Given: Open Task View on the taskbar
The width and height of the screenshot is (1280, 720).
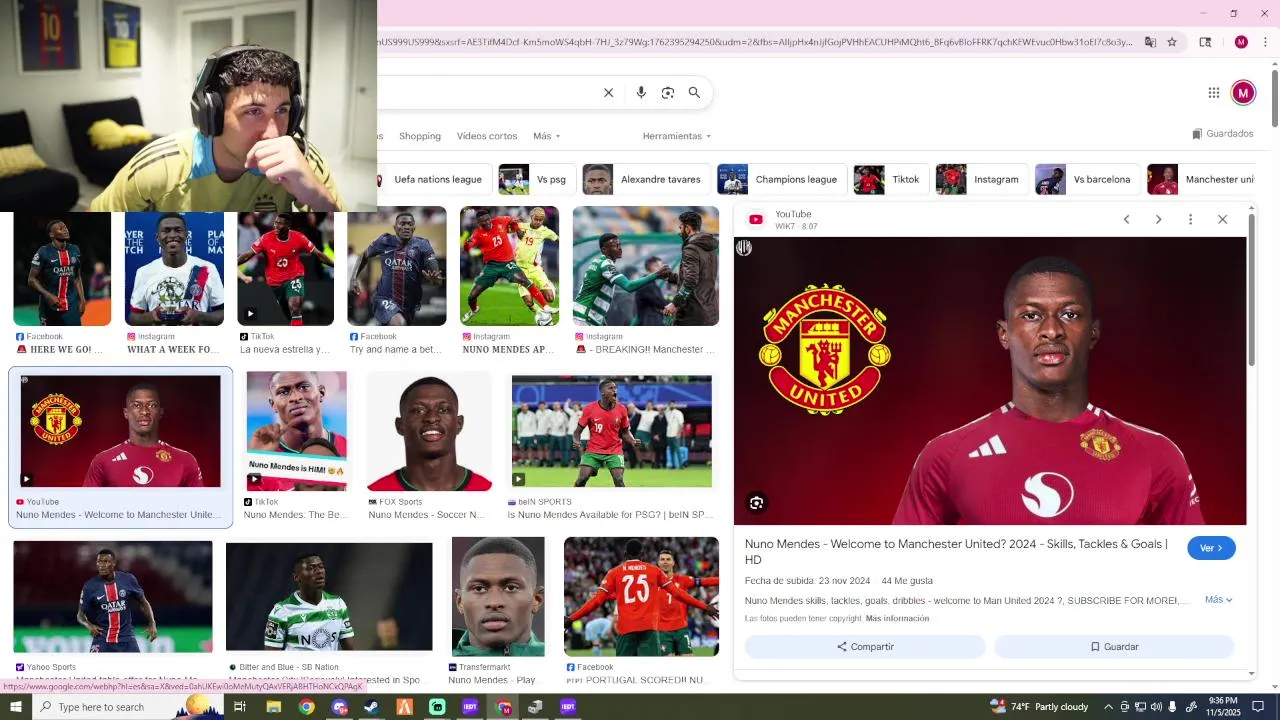Looking at the screenshot, I should click(240, 707).
